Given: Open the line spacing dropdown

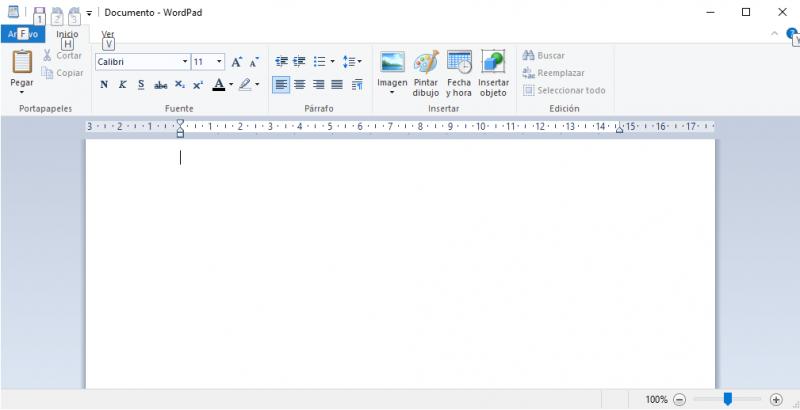Looking at the screenshot, I should pos(352,62).
